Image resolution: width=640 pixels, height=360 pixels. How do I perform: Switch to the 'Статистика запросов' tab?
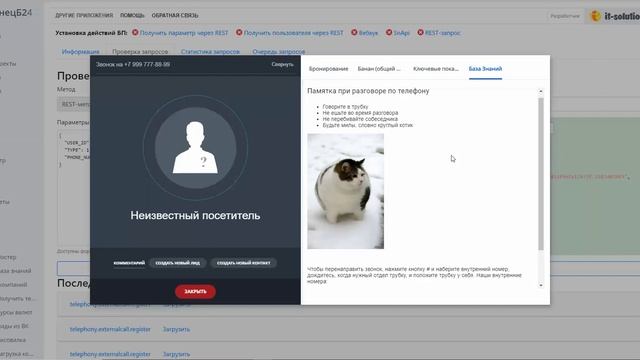(210, 52)
